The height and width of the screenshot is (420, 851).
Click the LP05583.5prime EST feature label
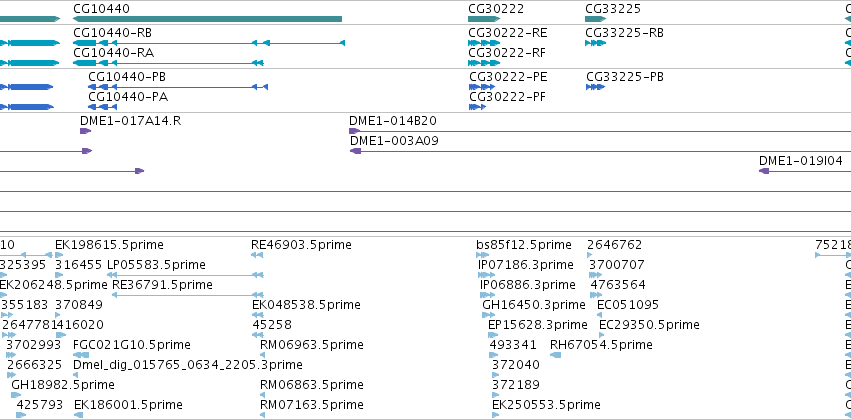[x=156, y=265]
